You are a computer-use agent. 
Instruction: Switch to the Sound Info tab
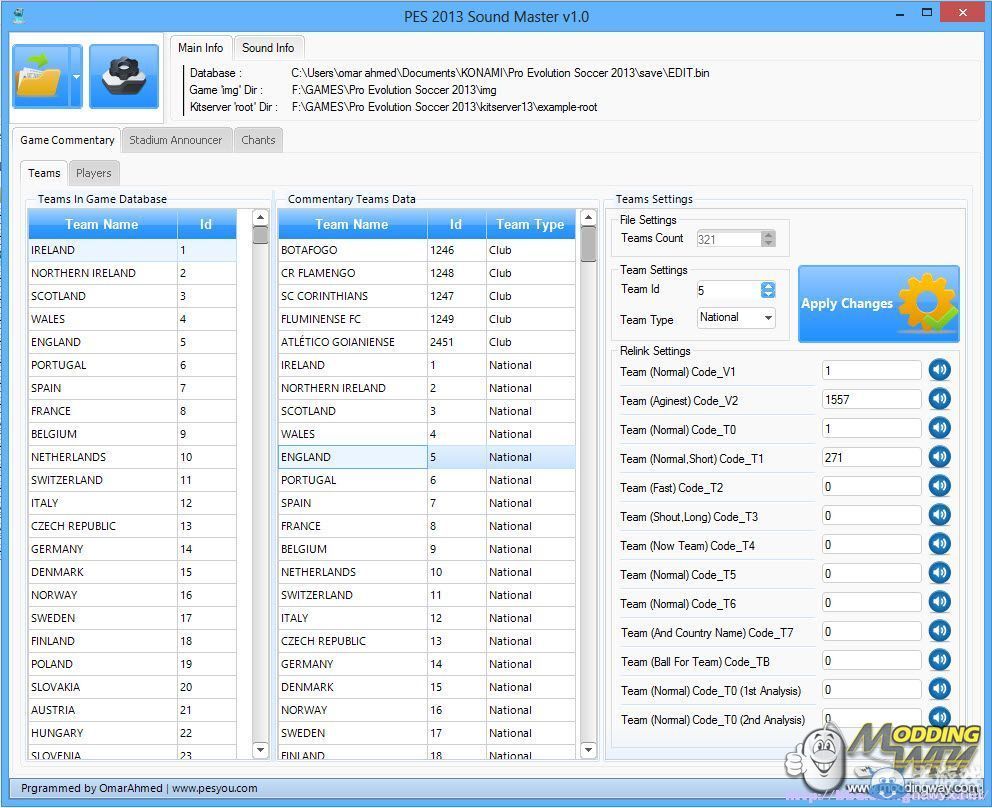[x=268, y=48]
